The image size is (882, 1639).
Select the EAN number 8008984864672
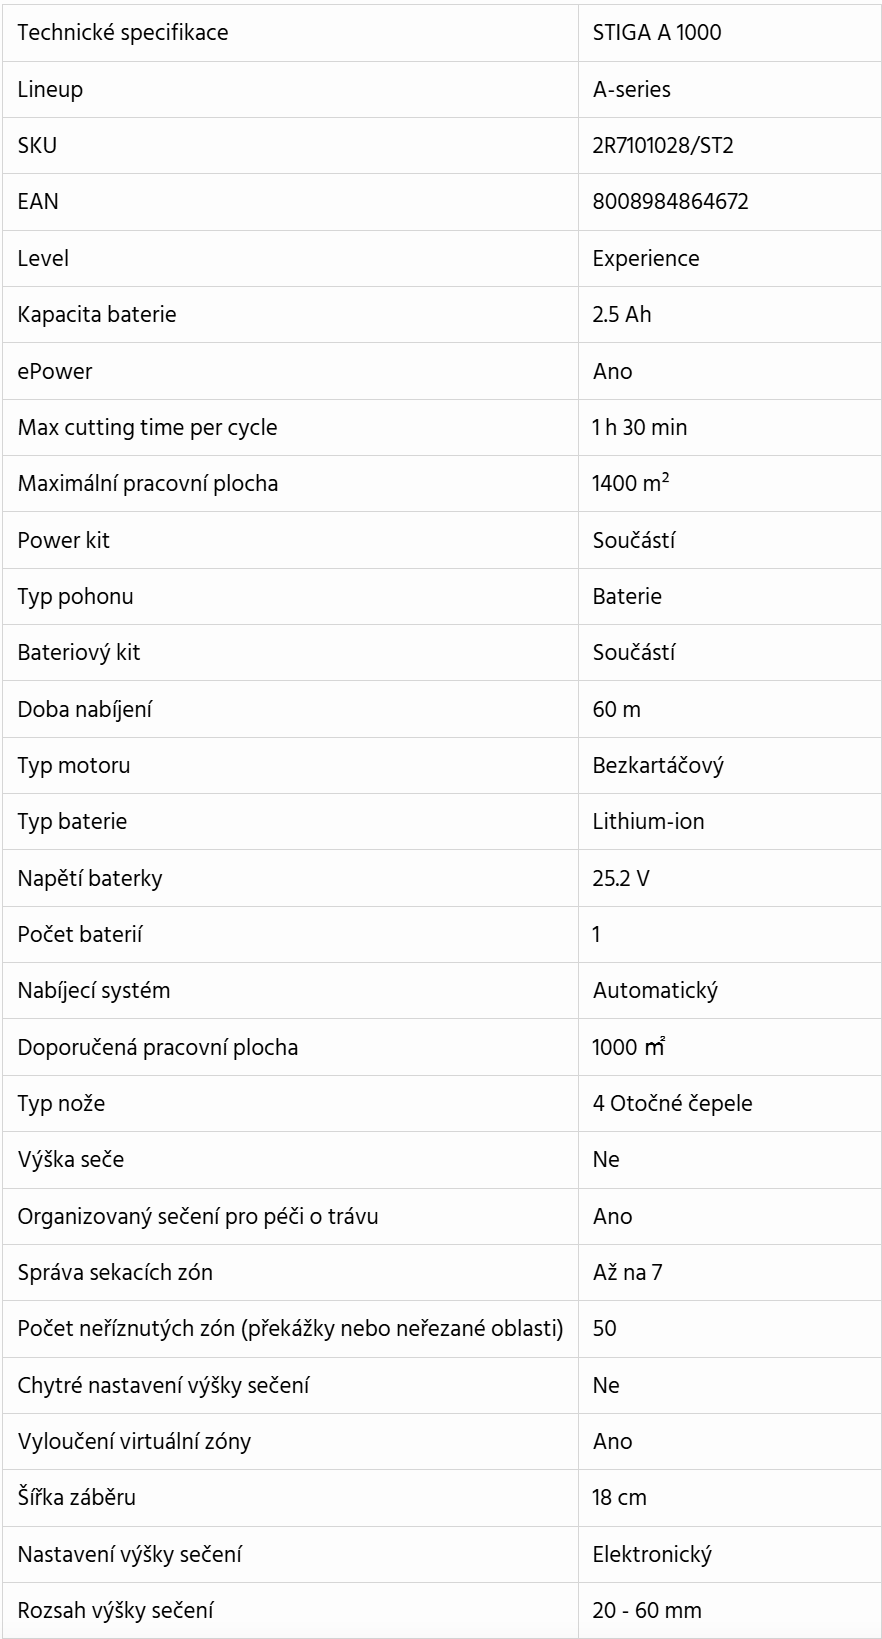[x=670, y=202]
